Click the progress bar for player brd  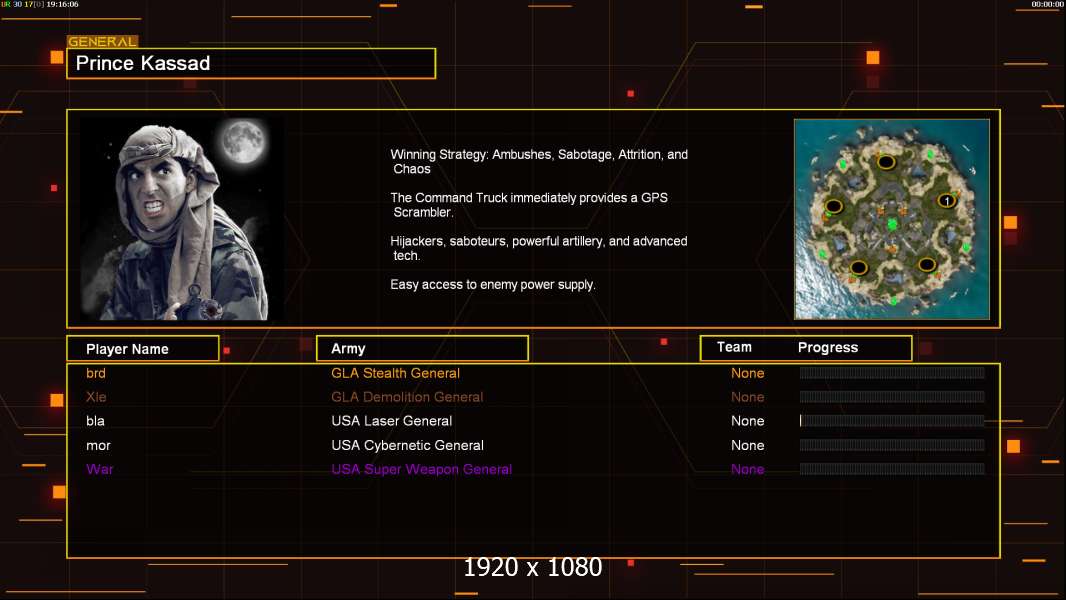point(892,372)
